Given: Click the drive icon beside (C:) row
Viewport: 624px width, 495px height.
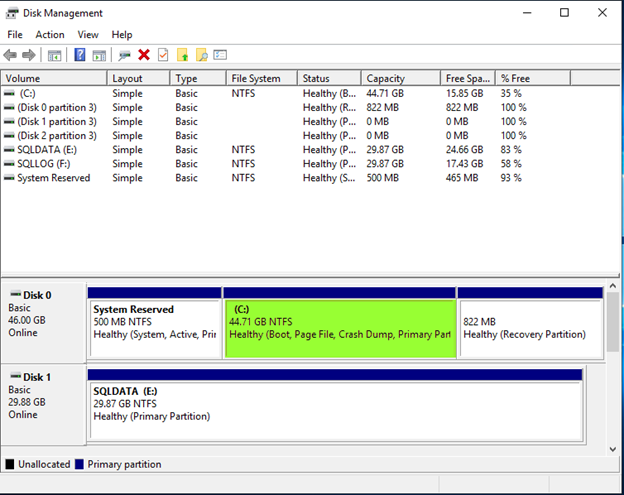Looking at the screenshot, I should point(9,94).
